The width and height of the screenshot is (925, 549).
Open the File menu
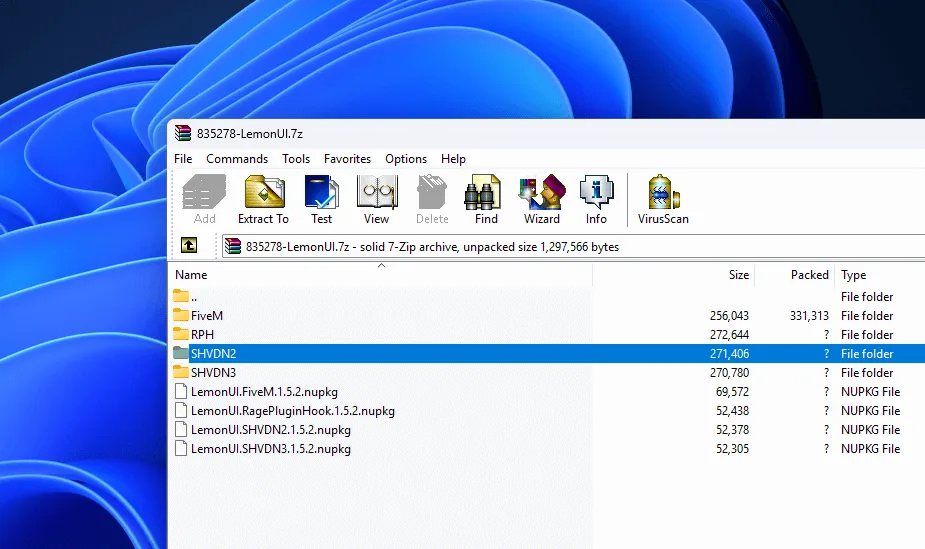(x=183, y=159)
